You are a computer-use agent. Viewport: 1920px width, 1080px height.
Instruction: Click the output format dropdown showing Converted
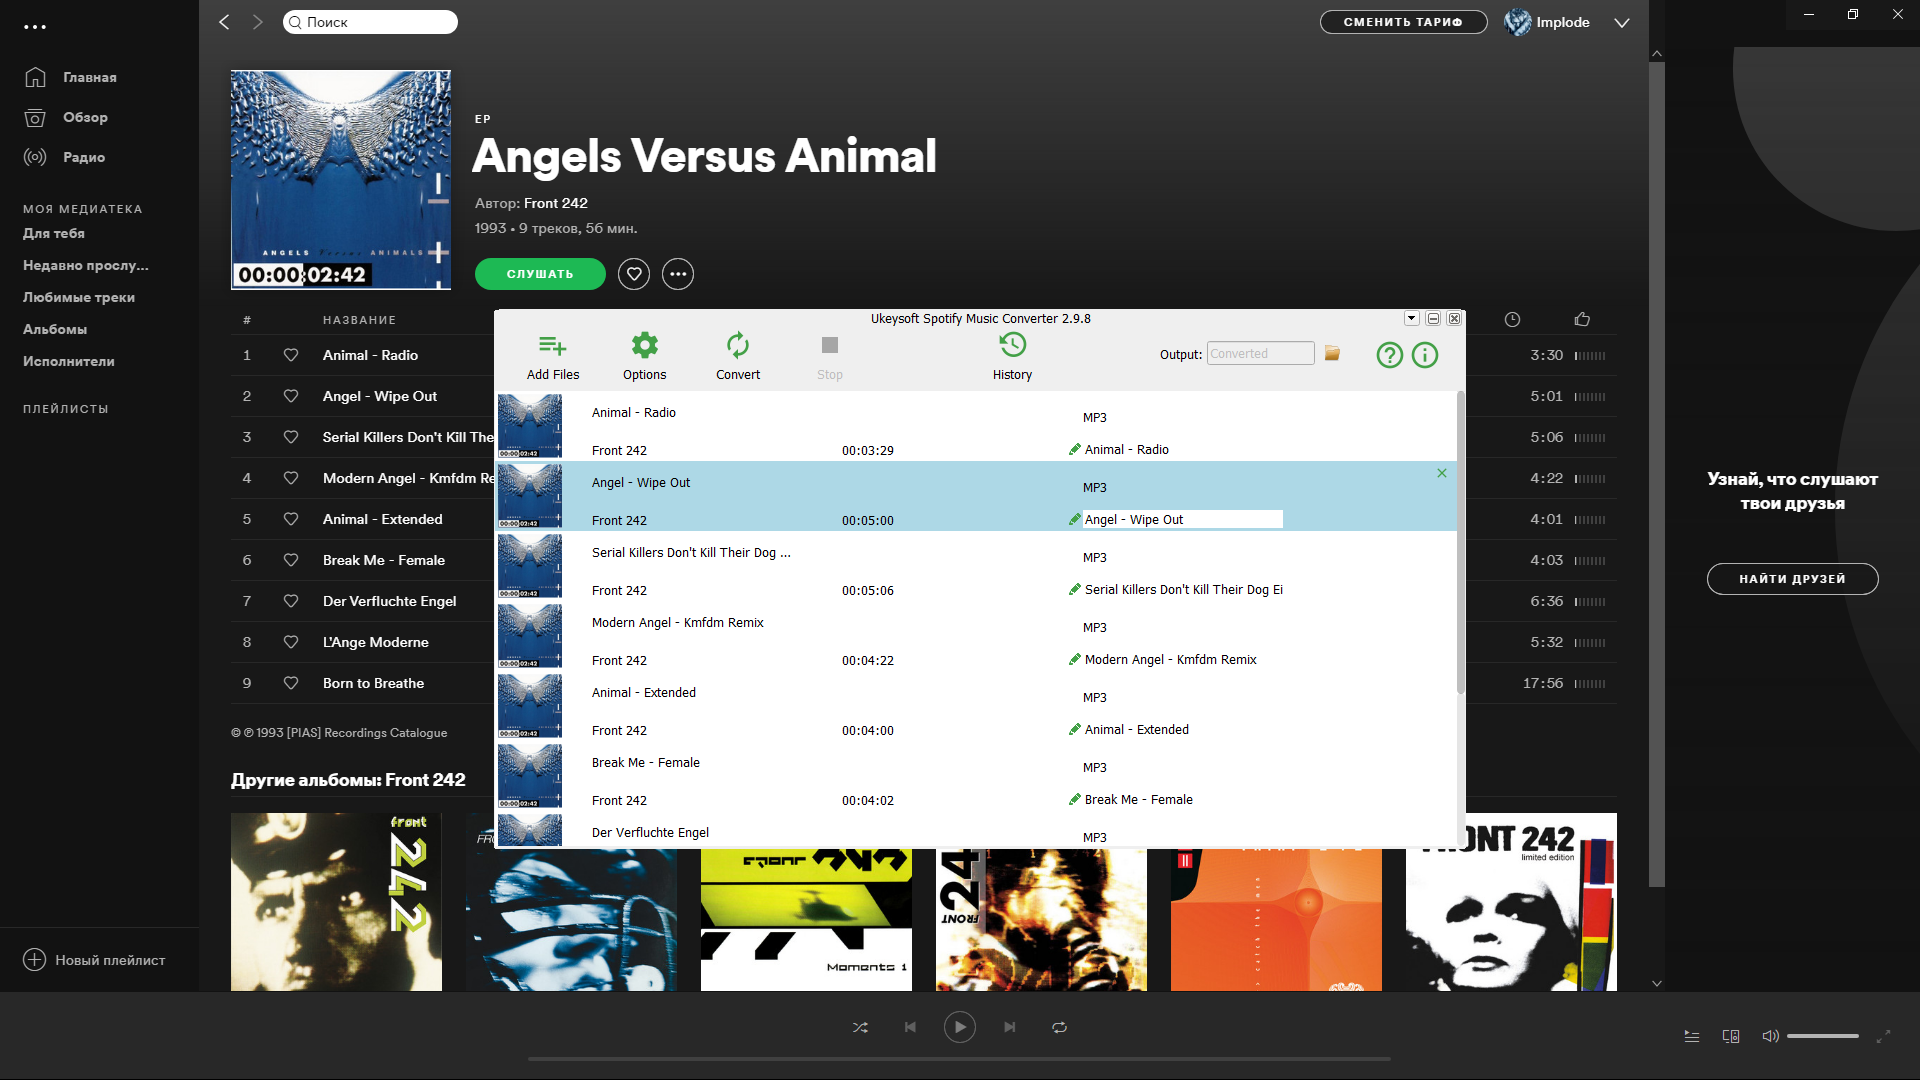[x=1259, y=353]
